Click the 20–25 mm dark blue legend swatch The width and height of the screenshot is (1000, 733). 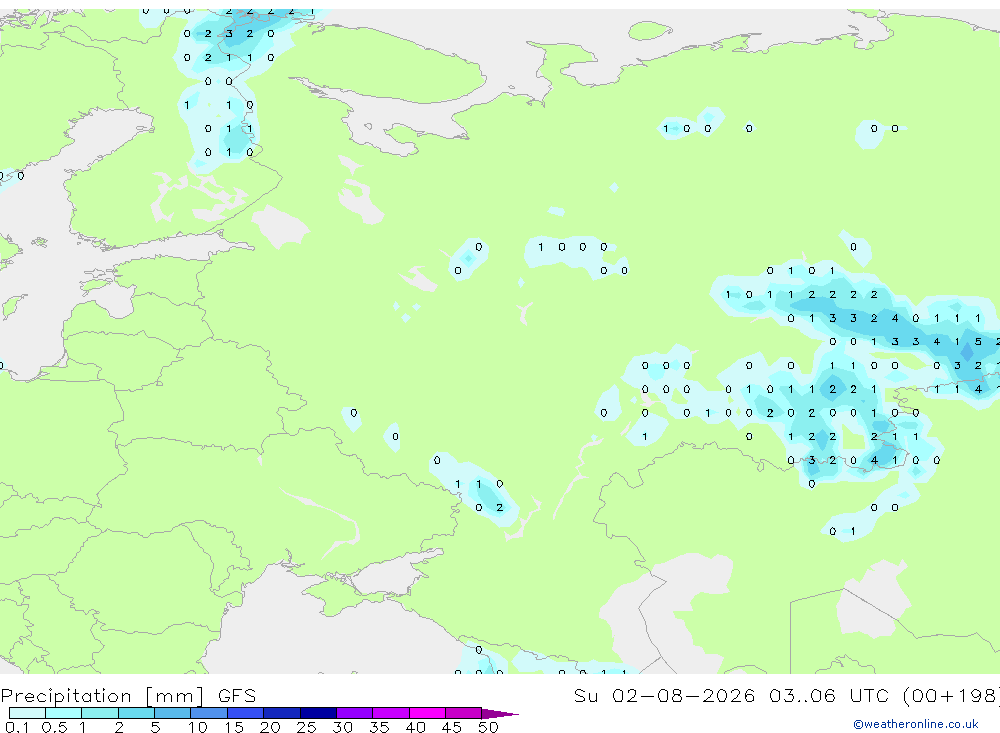282,713
